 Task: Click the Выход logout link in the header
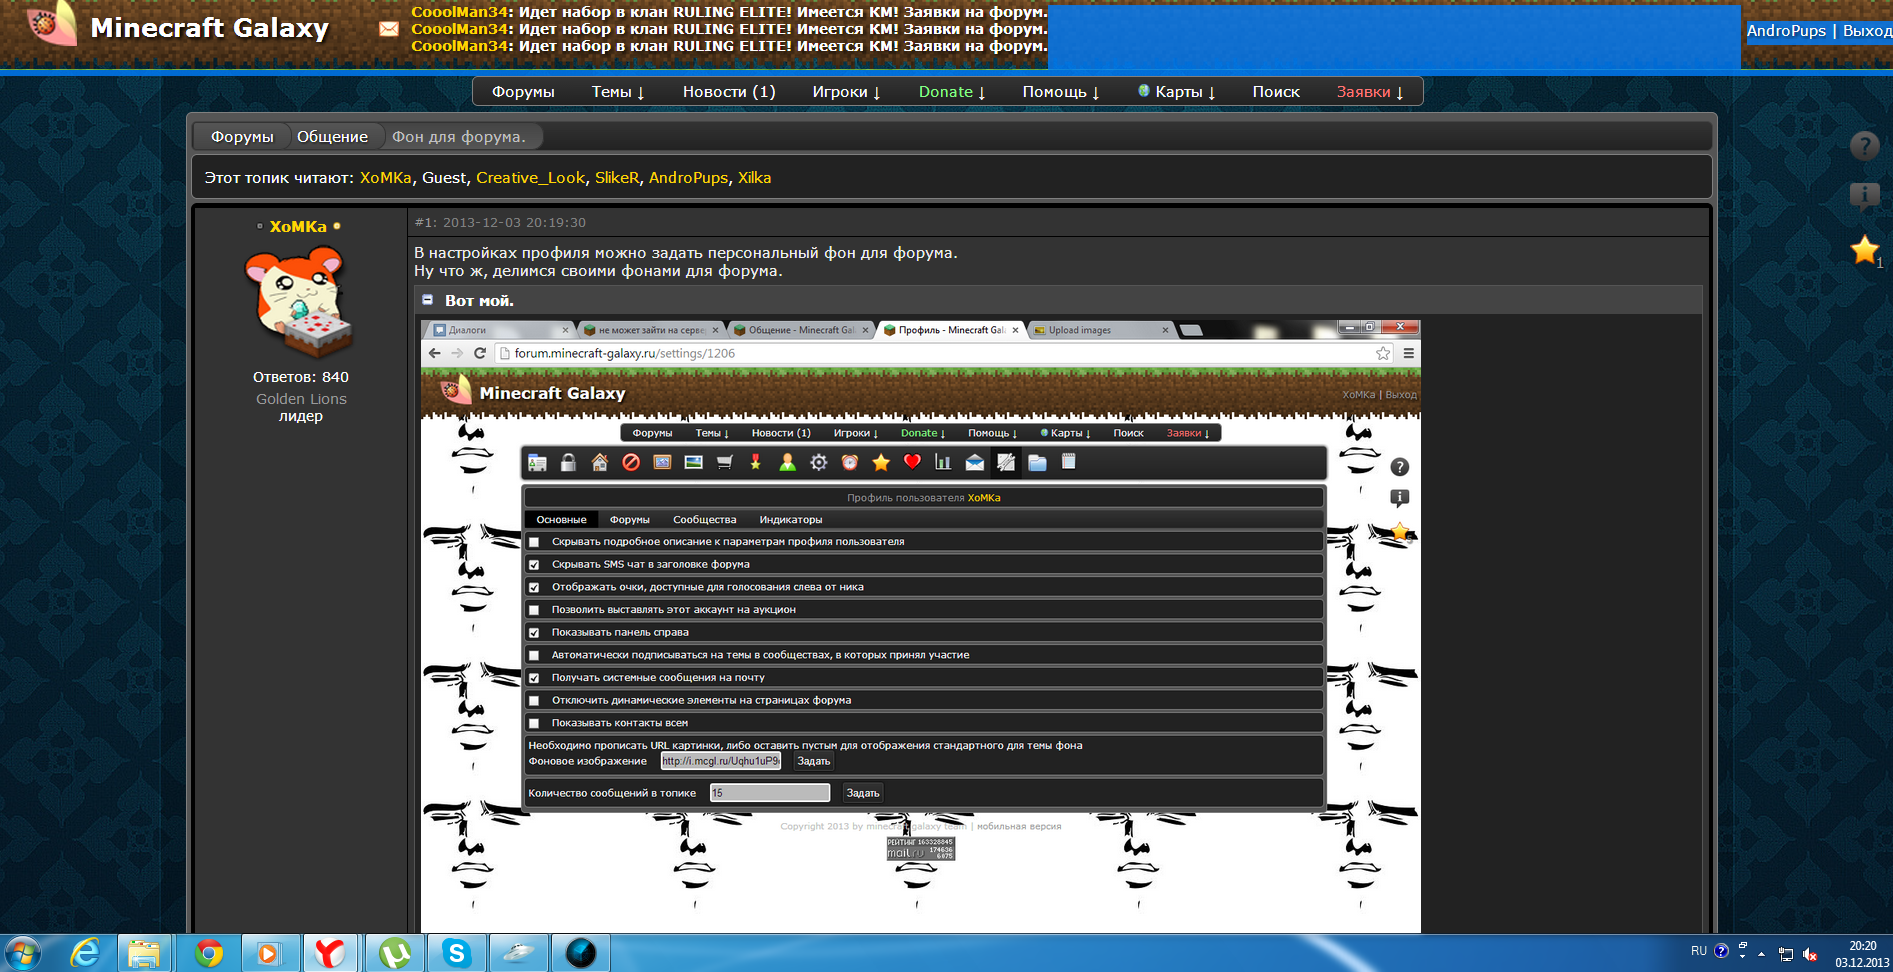click(1867, 31)
